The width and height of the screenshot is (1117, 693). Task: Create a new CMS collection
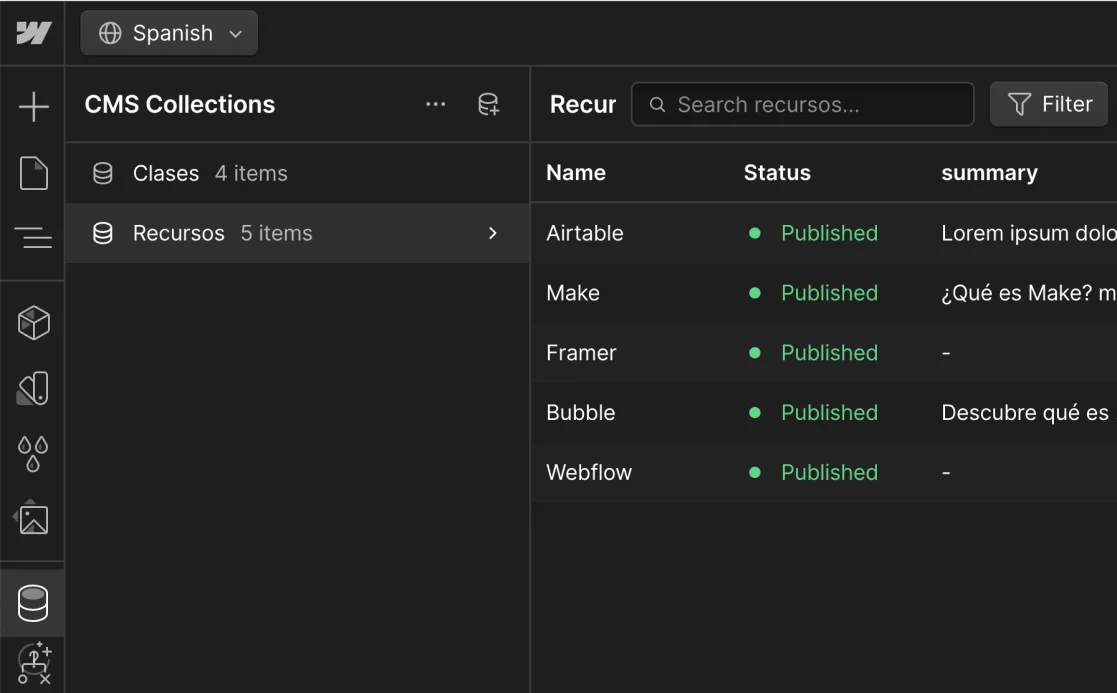(488, 104)
